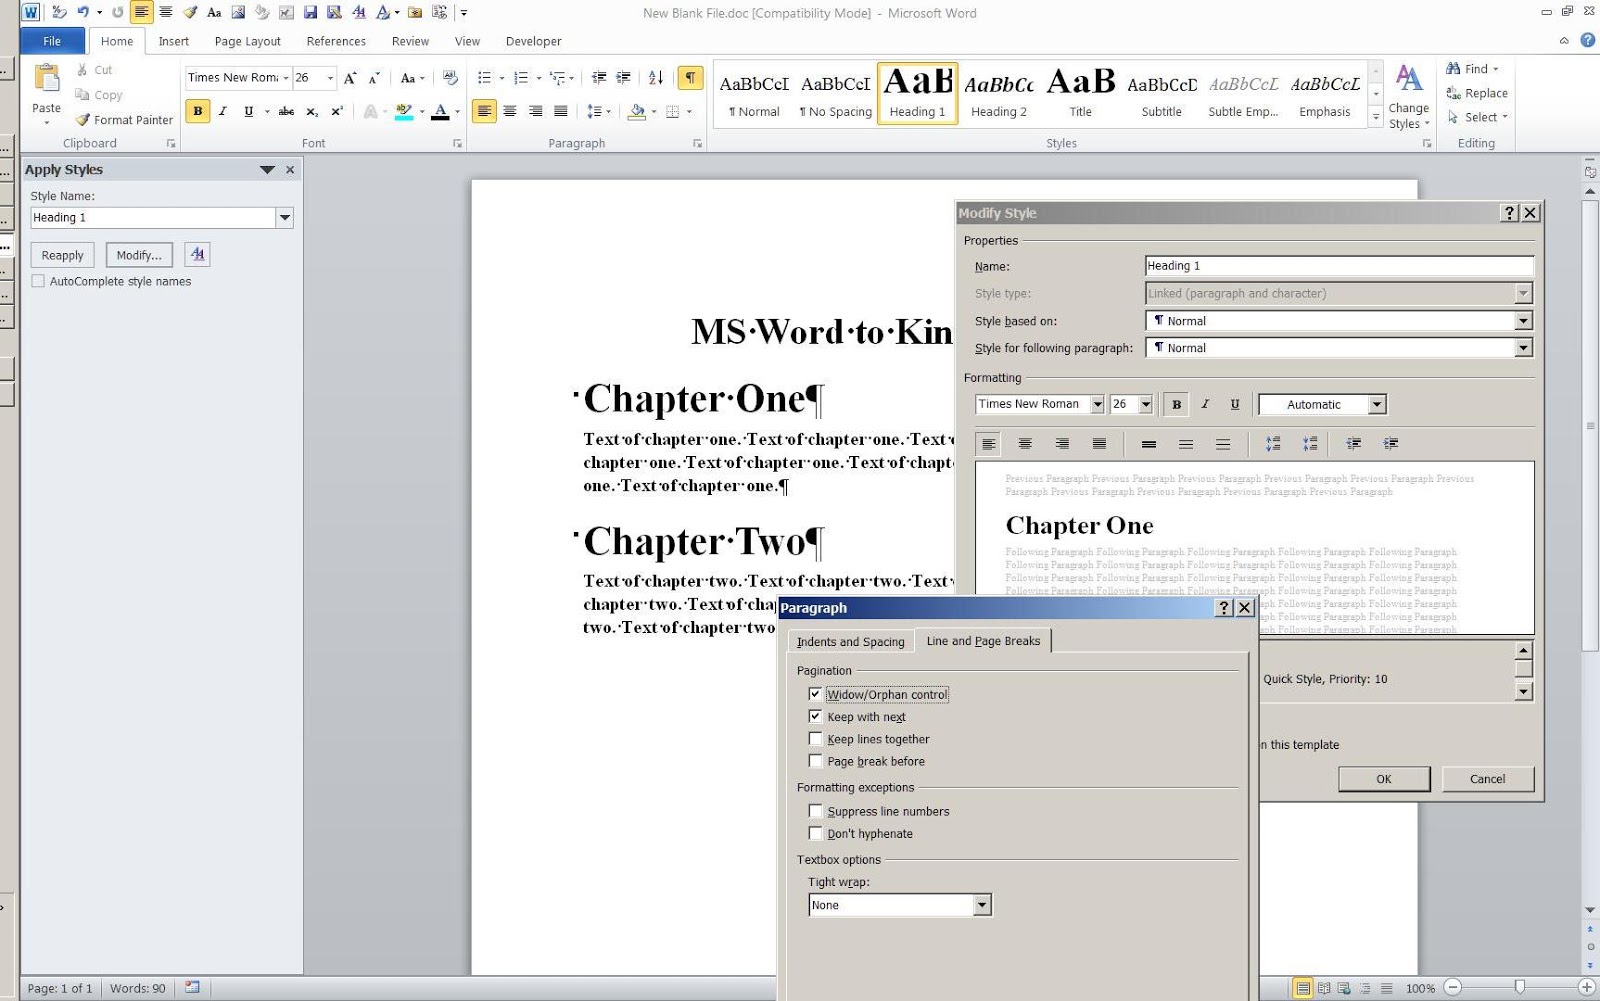The height and width of the screenshot is (1001, 1600).
Task: Click the Decrease Indent icon
Action: click(597, 79)
